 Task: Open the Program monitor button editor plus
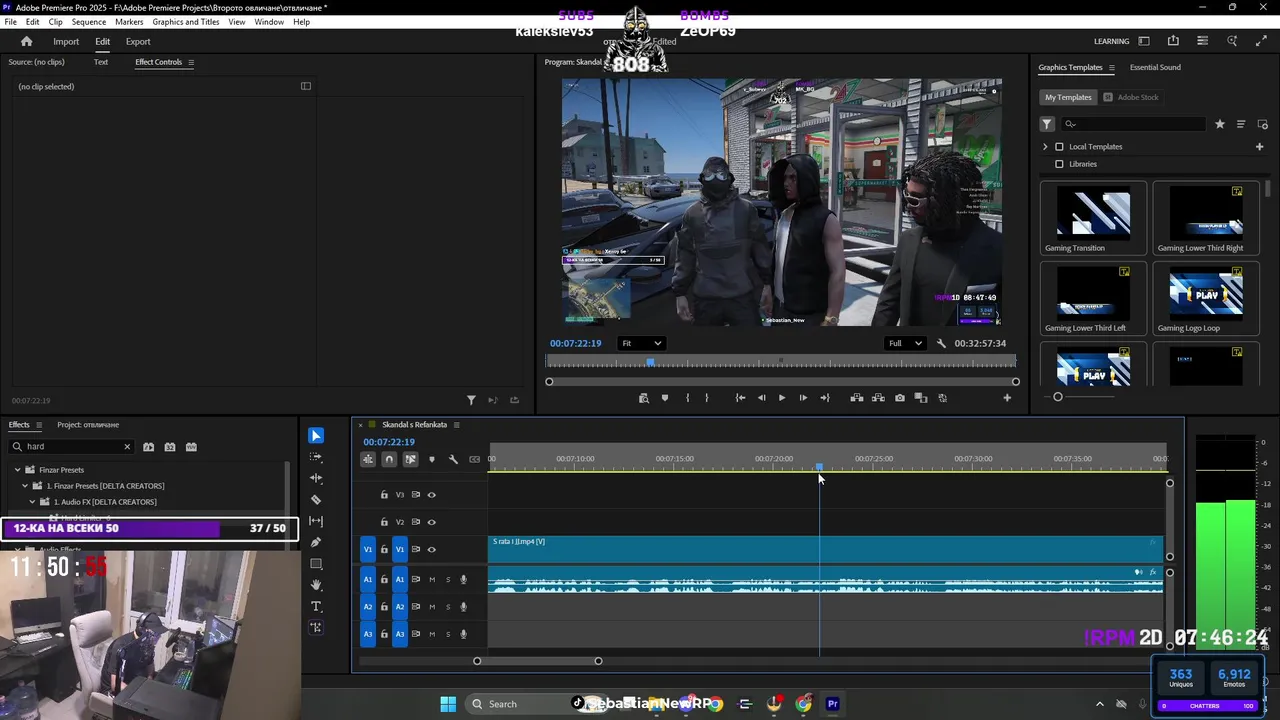1007,398
